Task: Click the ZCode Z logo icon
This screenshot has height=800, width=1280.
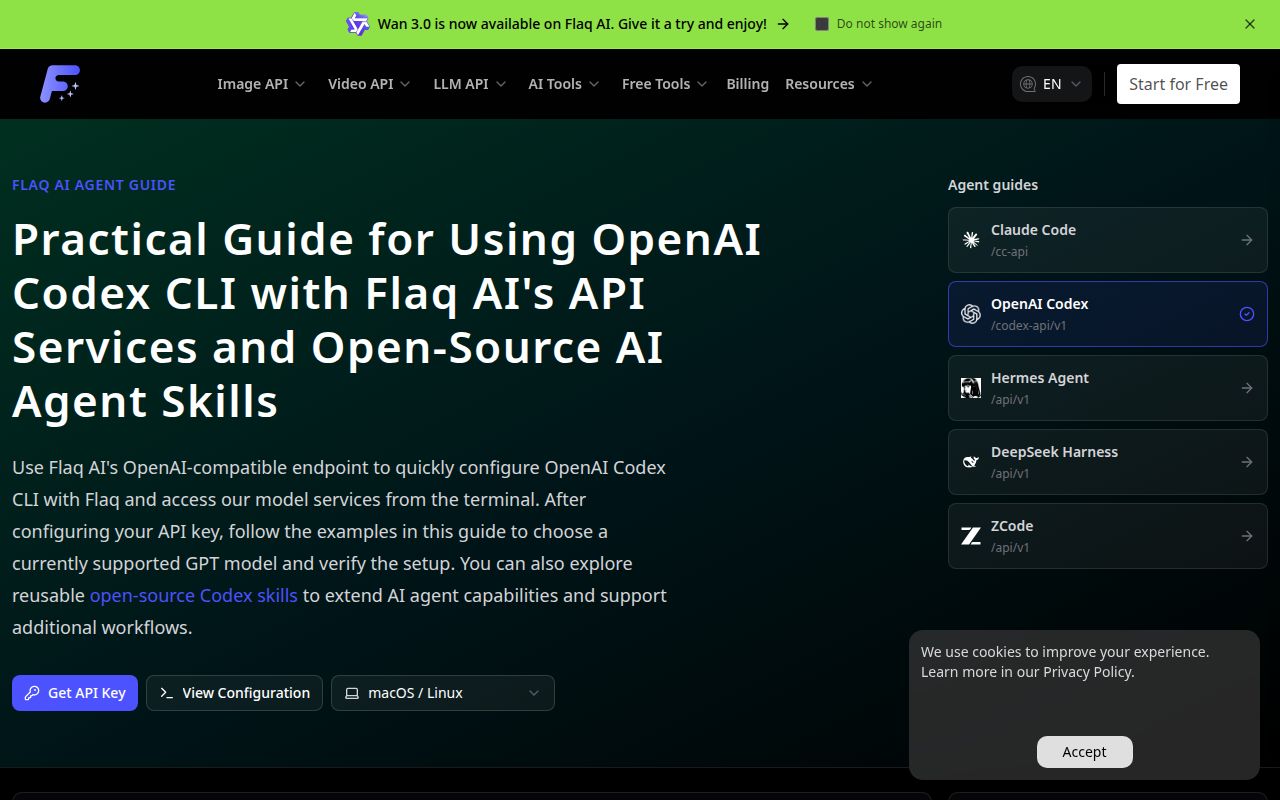Action: pos(971,536)
